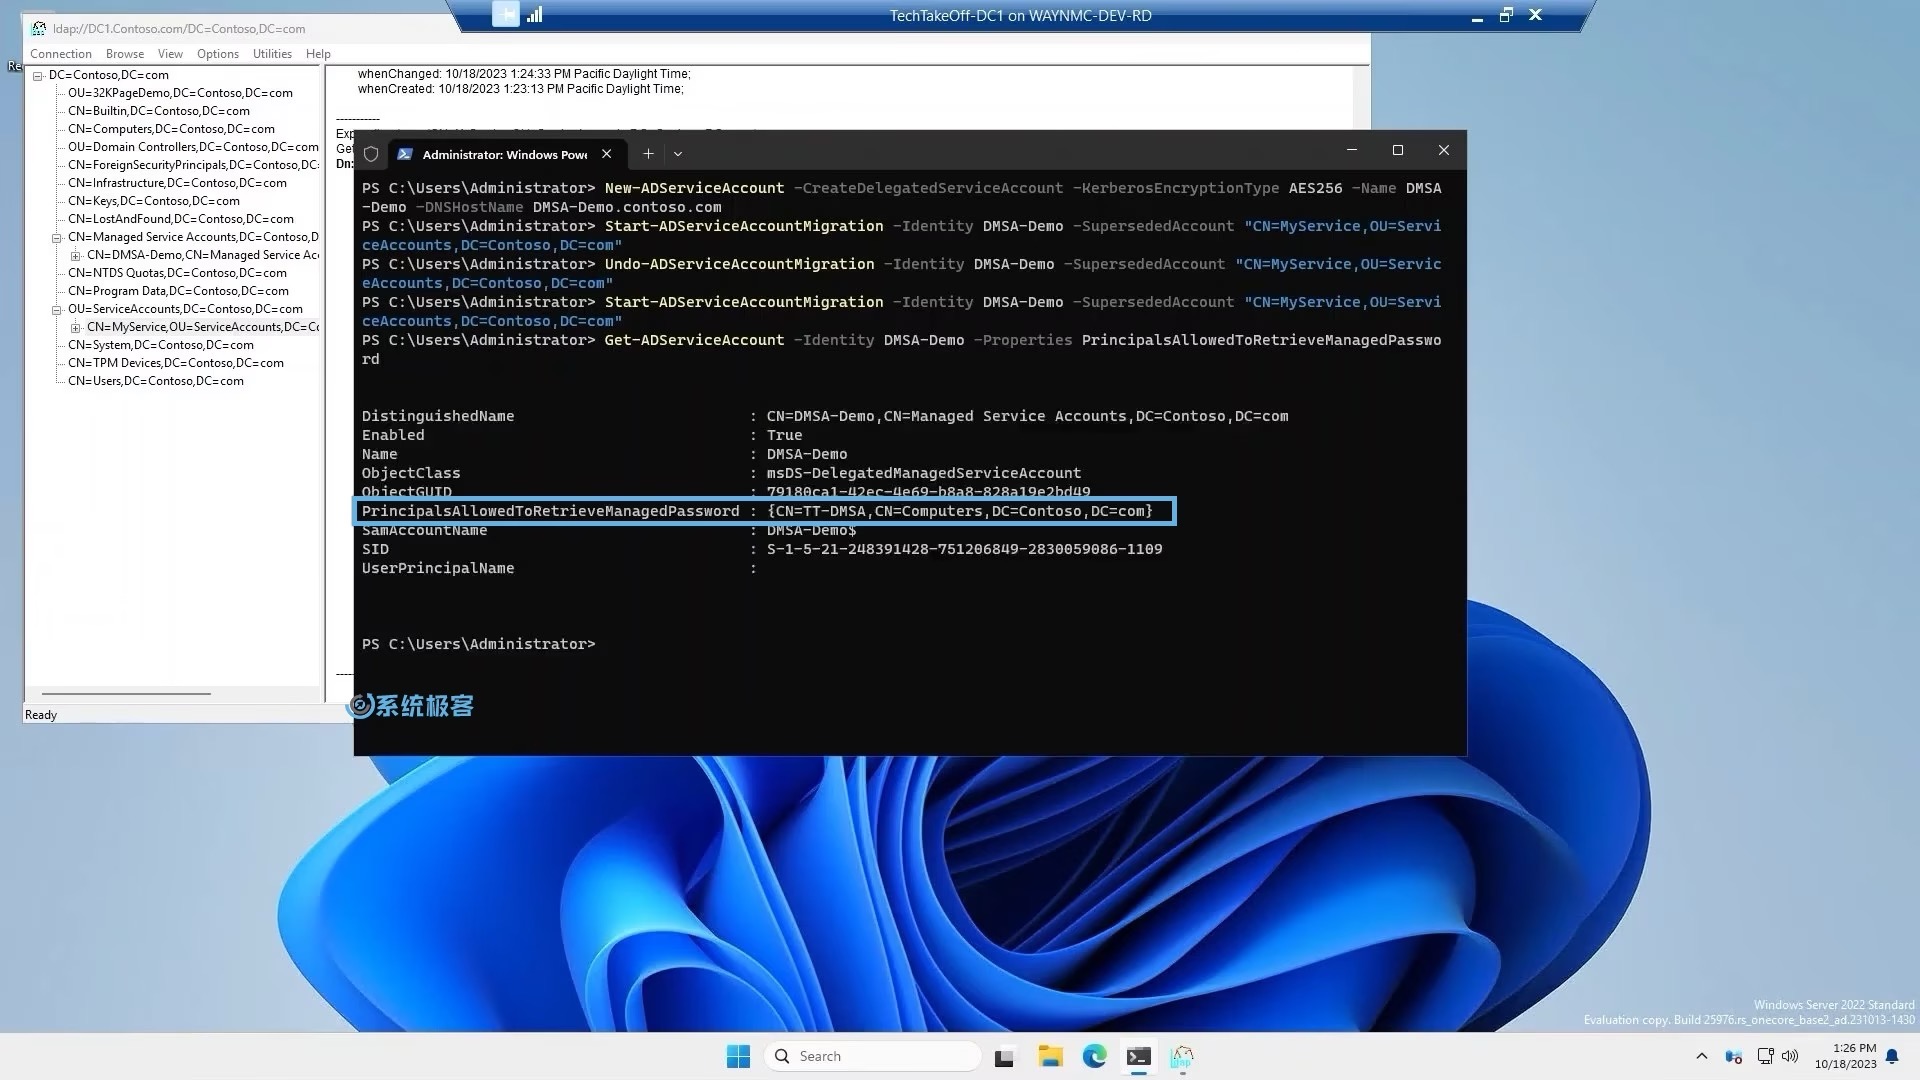
Task: Expand the CN=MyService tree node
Action: click(x=76, y=328)
